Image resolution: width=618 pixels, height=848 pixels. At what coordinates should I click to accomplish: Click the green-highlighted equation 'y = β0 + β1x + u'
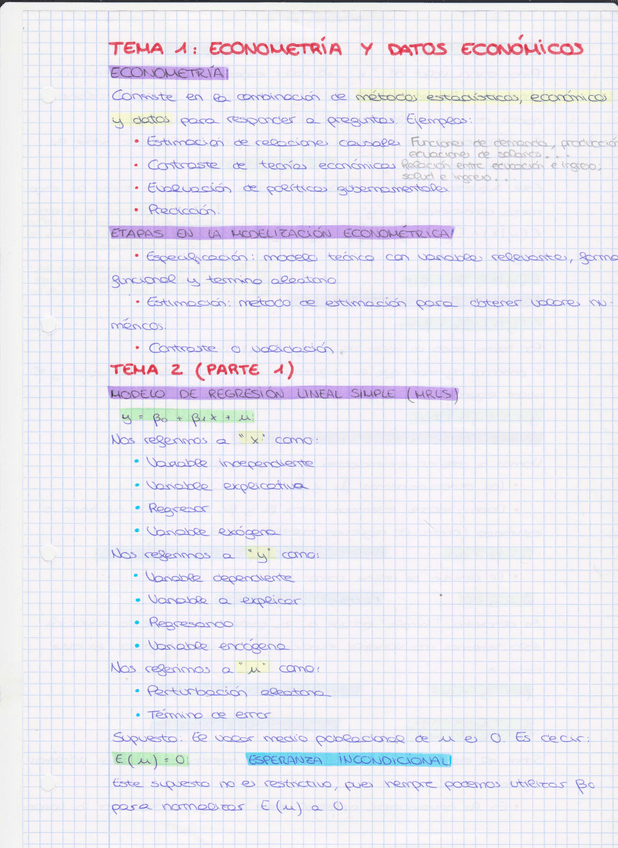coord(187,418)
